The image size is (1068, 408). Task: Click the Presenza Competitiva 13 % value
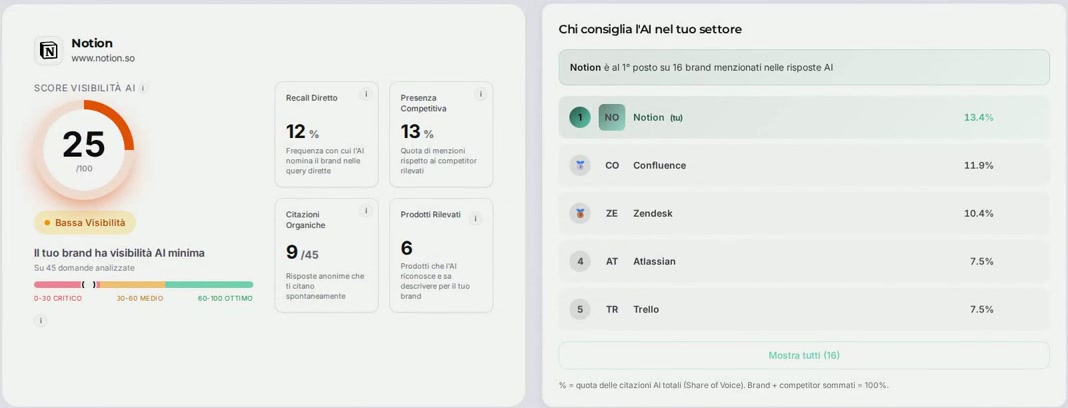417,132
